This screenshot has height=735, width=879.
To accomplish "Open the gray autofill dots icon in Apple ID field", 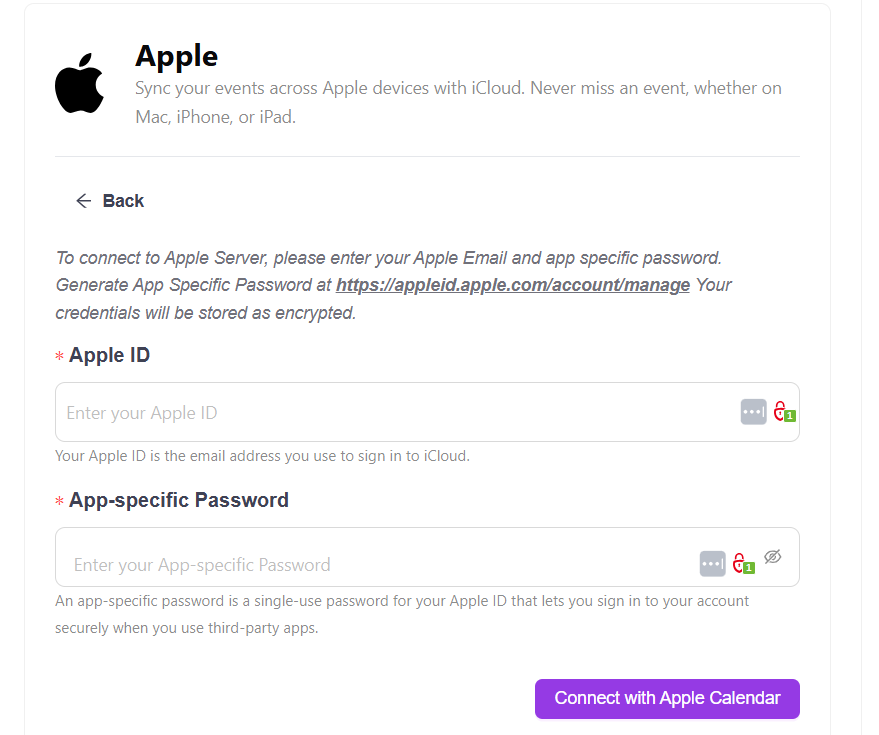I will (753, 412).
